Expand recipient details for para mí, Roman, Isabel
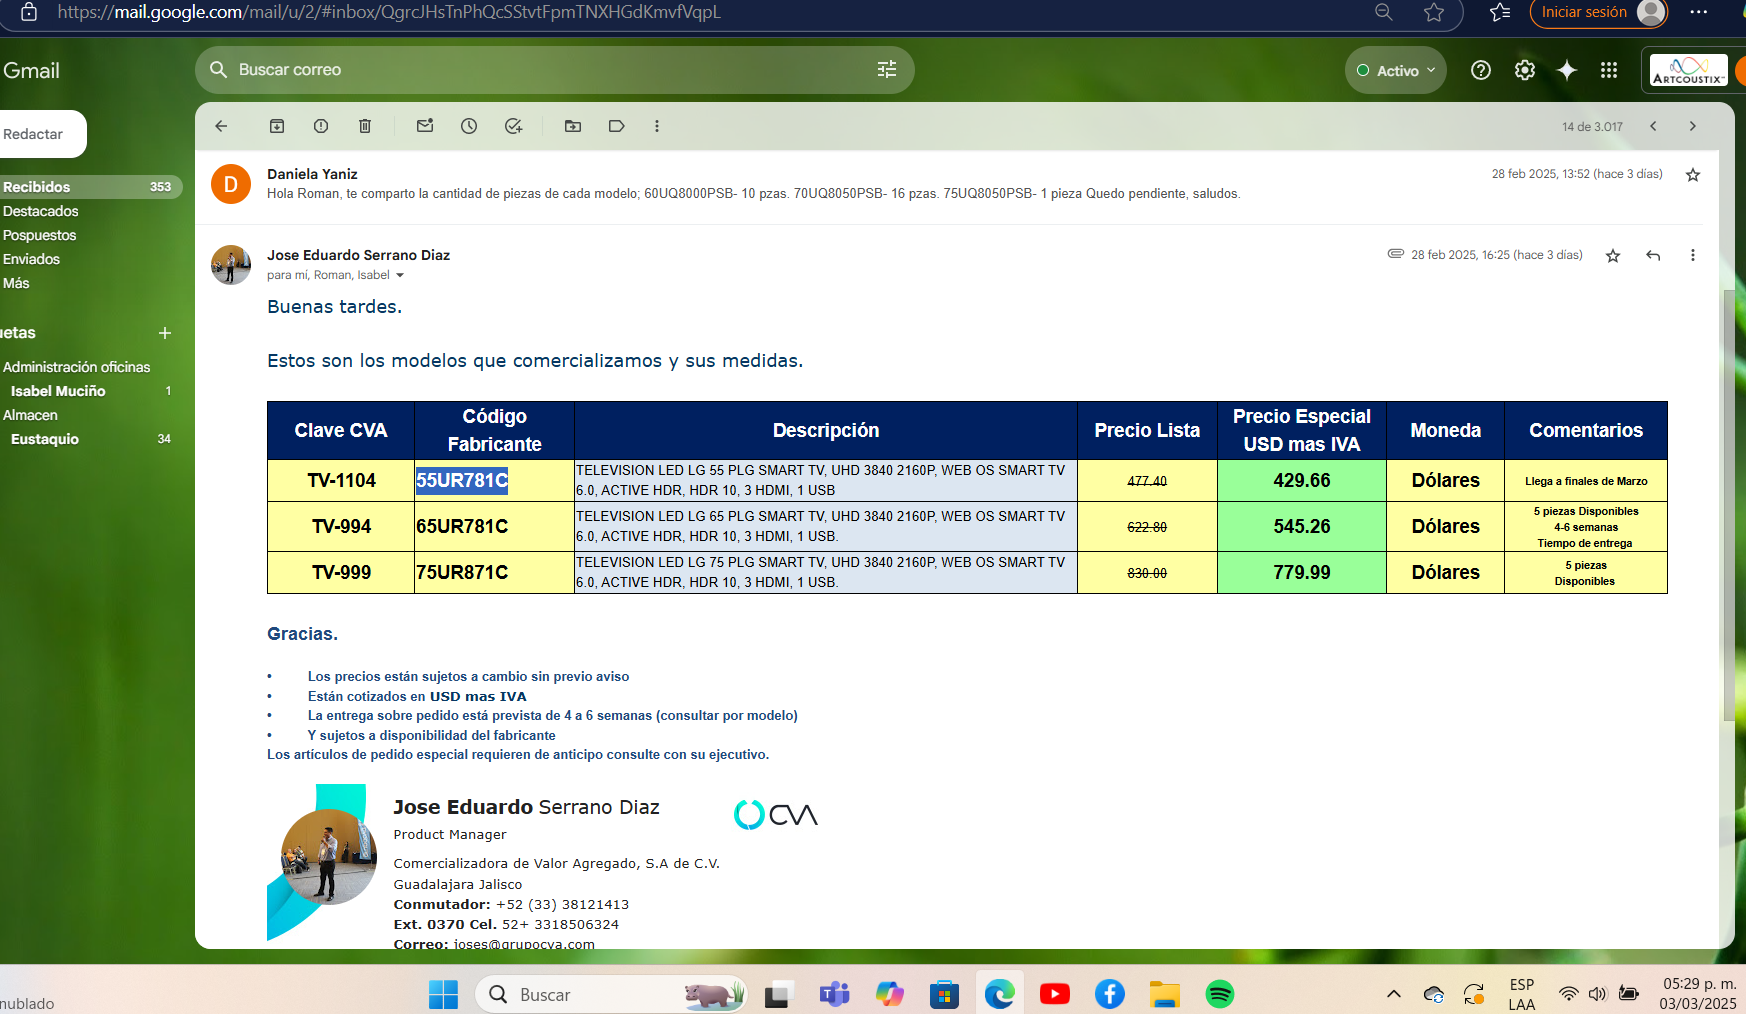1746x1014 pixels. pyautogui.click(x=400, y=276)
